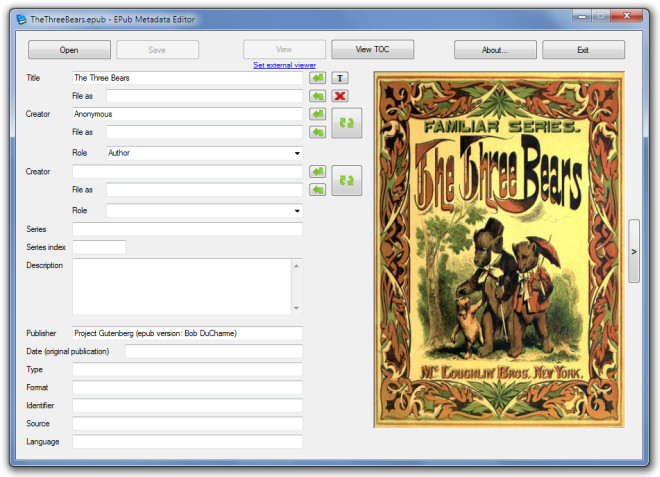Viewport: 660px width, 477px height.
Task: Open the View TOC button
Action: [x=373, y=49]
